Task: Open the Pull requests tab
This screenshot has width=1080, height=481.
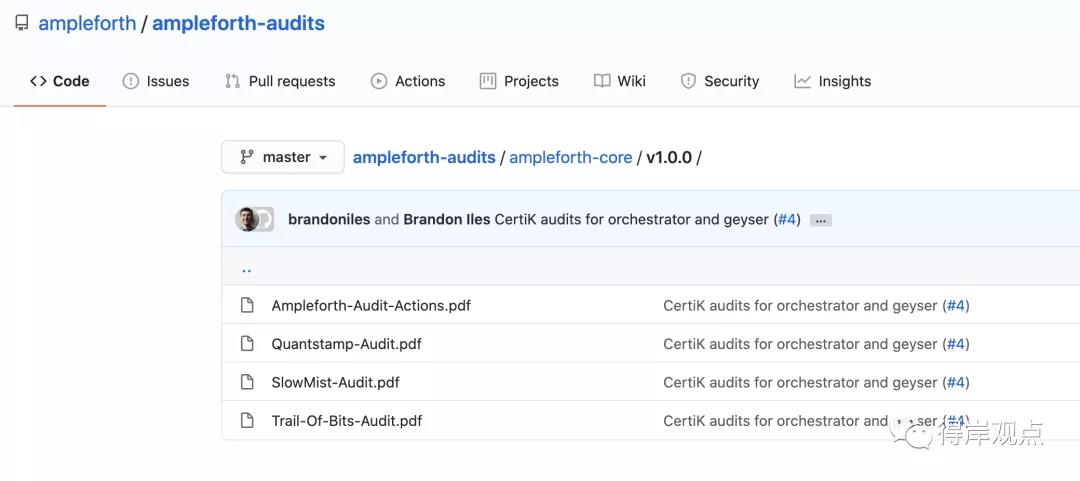Action: click(280, 81)
